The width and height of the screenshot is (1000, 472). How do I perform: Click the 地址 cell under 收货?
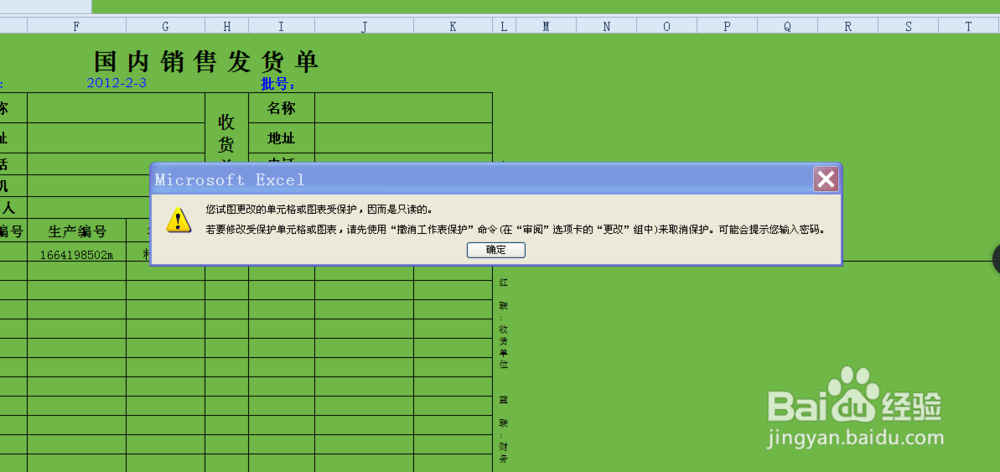click(281, 138)
